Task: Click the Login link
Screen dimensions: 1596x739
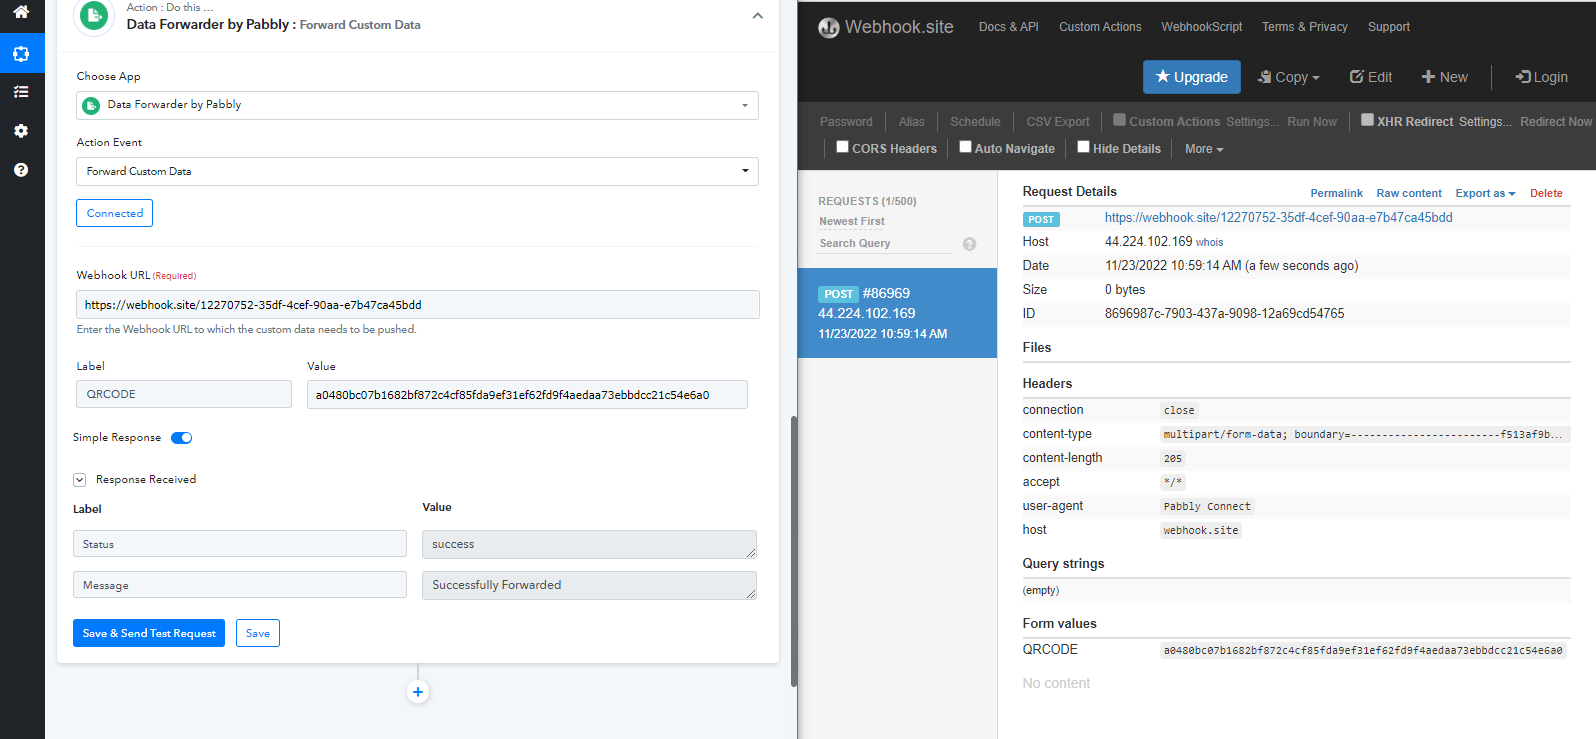Action: point(1541,77)
